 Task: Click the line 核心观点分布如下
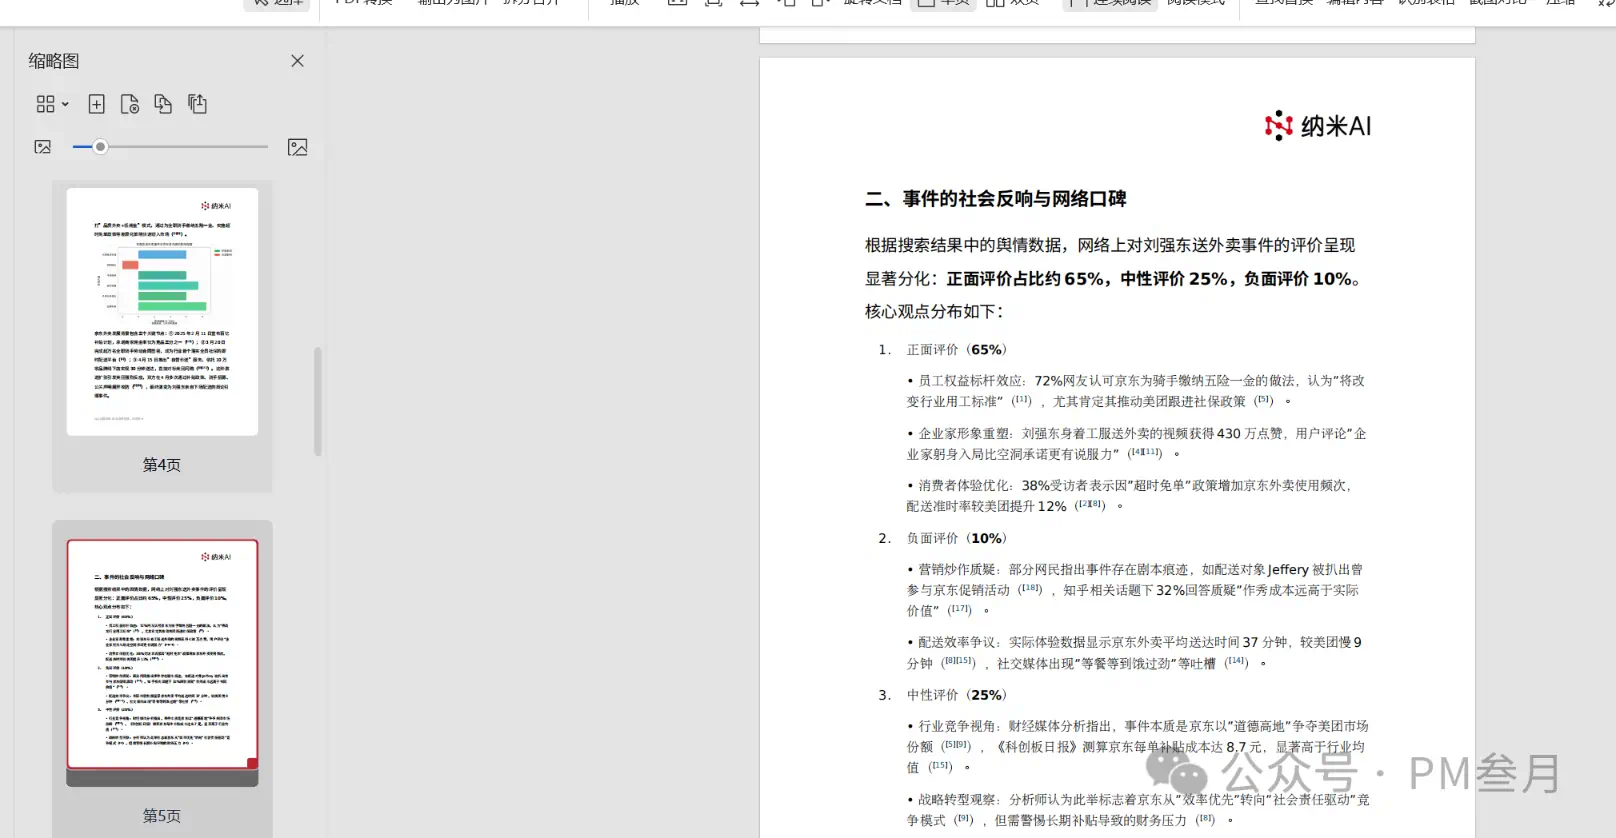(x=934, y=312)
